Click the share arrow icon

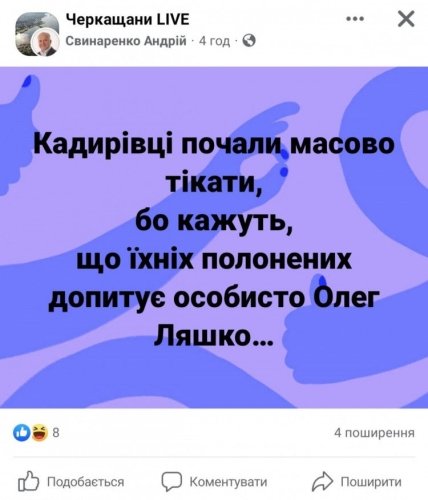(322, 482)
